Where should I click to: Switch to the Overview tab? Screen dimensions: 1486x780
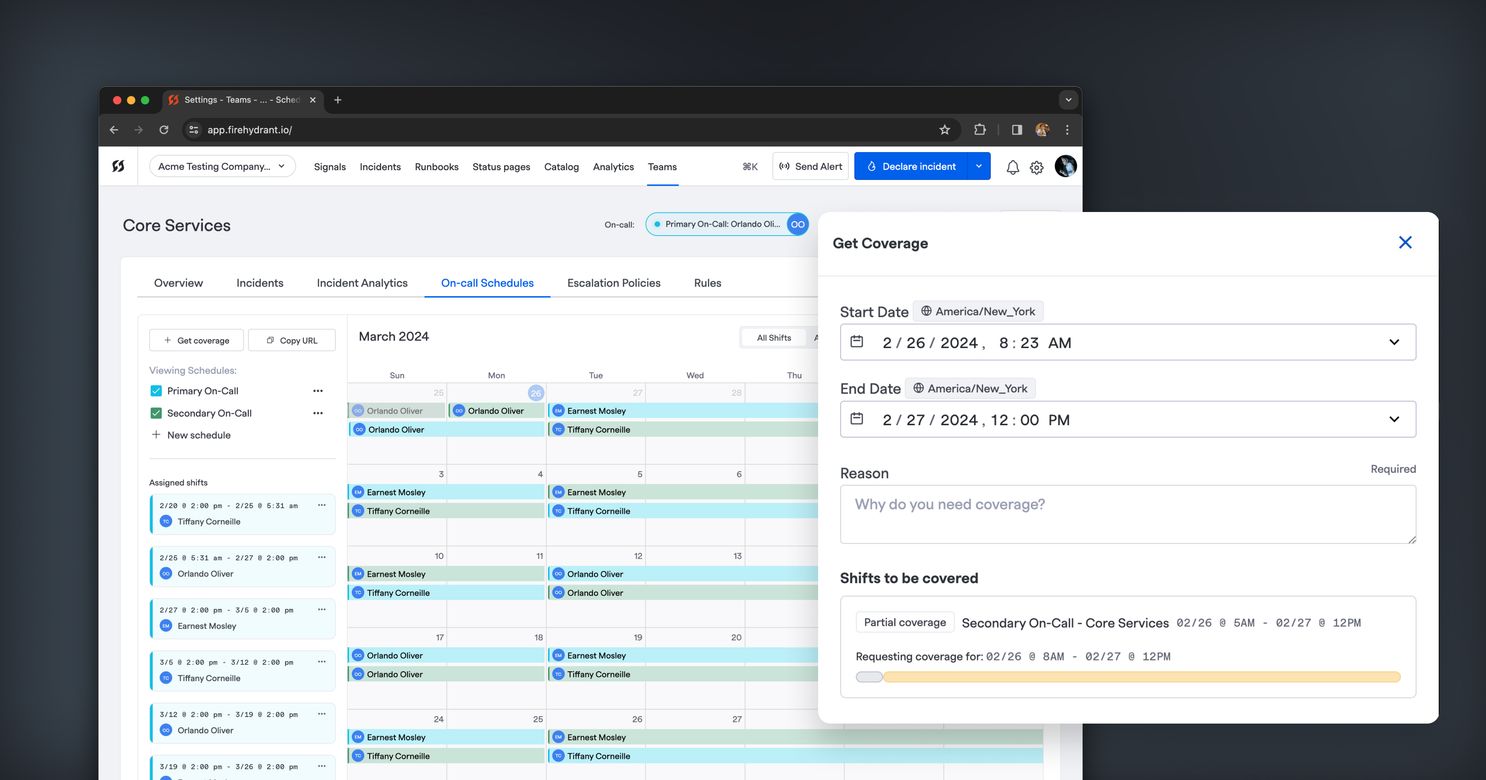pos(178,283)
